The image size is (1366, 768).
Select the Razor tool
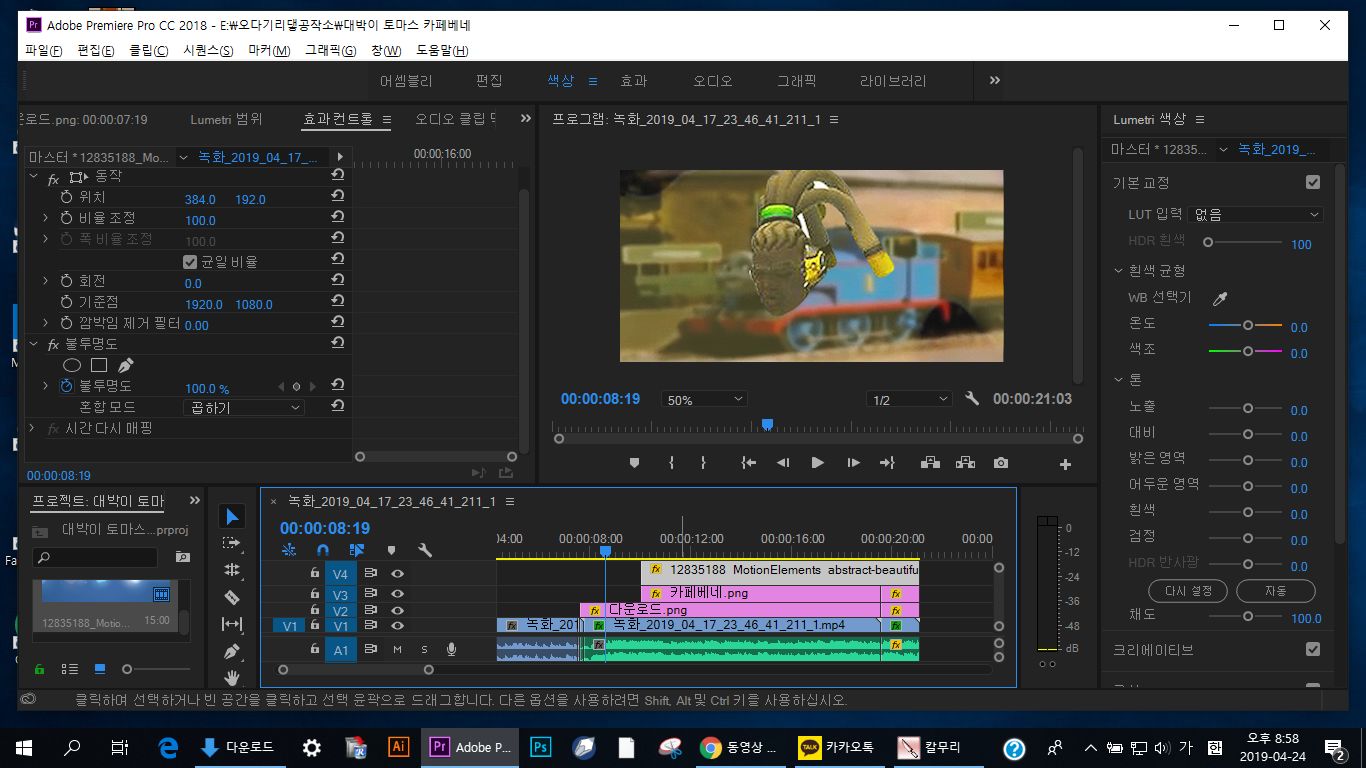tap(232, 597)
